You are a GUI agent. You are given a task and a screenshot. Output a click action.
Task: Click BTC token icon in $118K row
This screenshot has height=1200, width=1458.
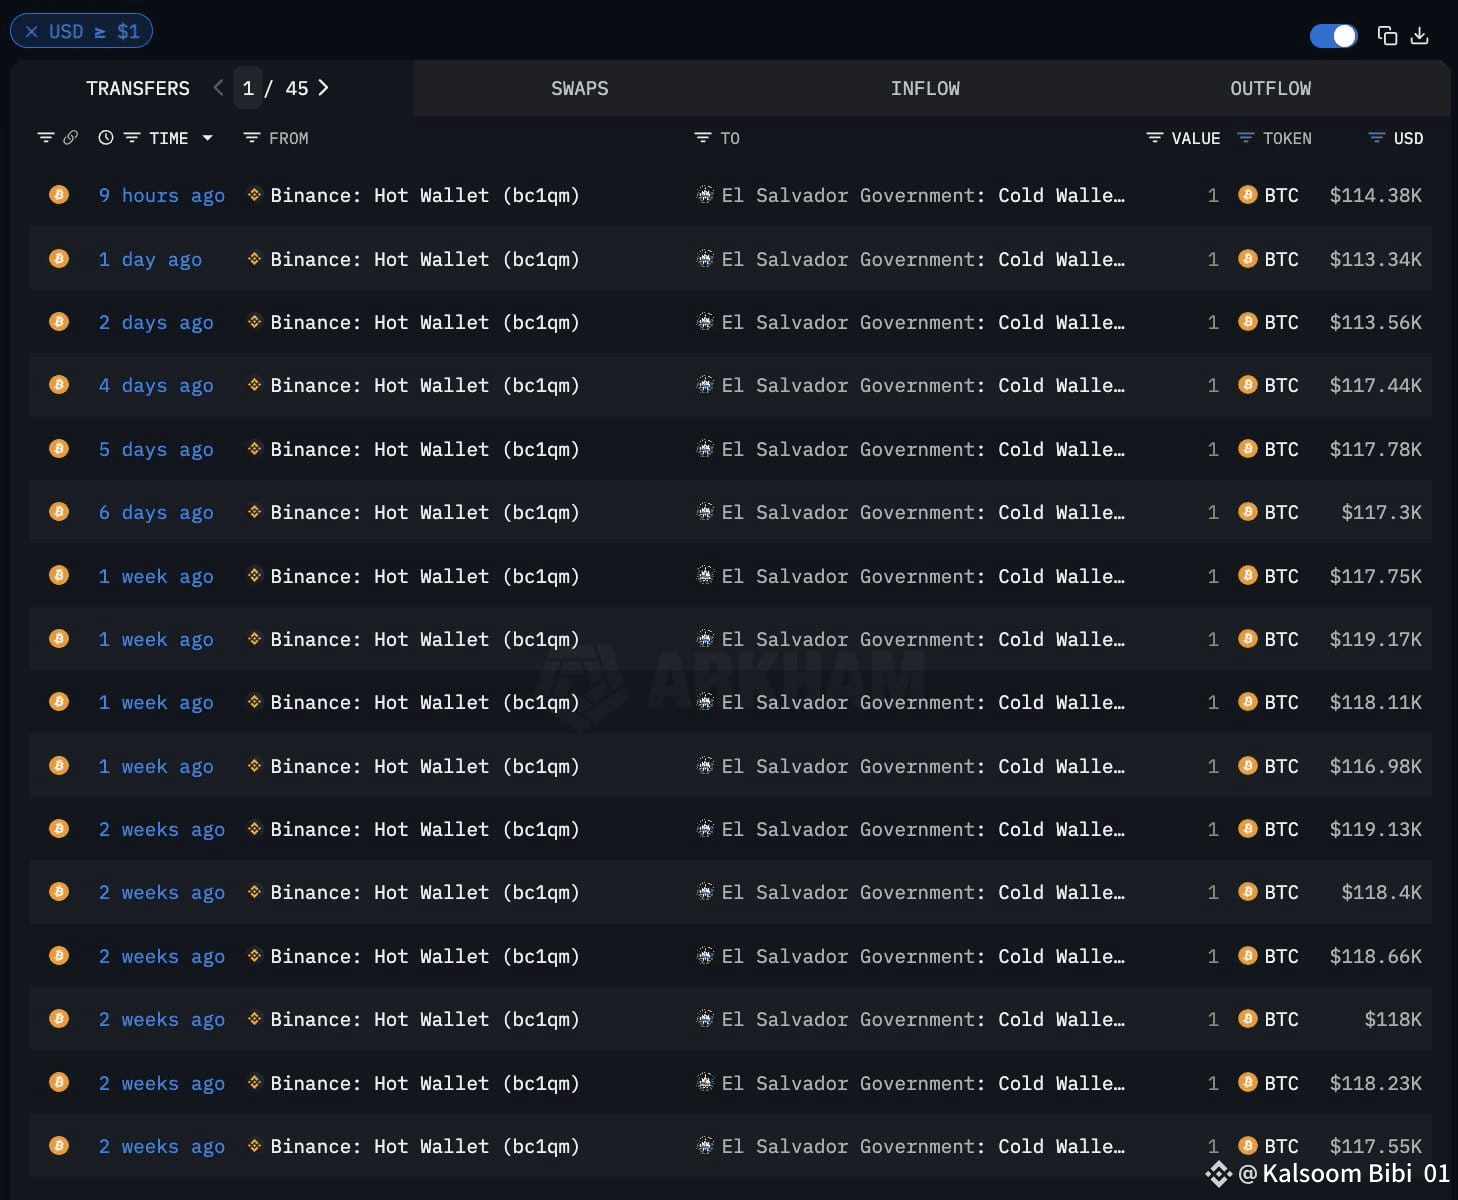(1247, 1019)
